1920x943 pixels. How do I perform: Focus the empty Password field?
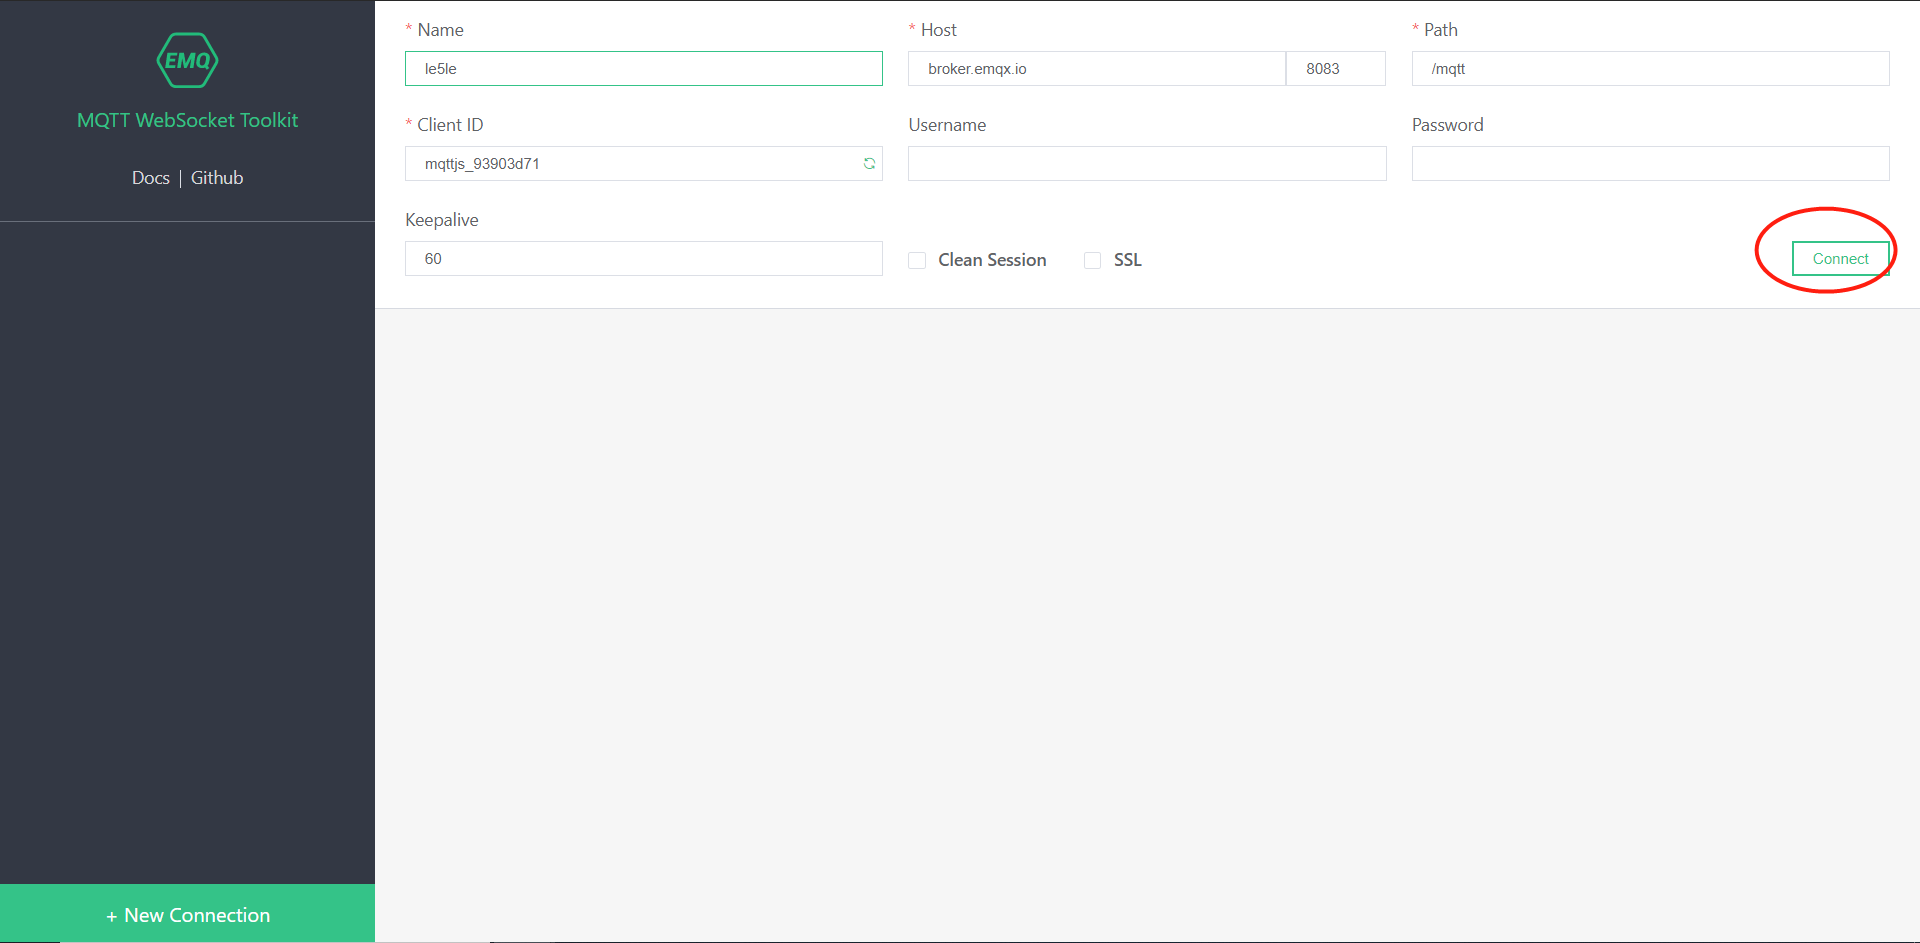coord(1650,164)
